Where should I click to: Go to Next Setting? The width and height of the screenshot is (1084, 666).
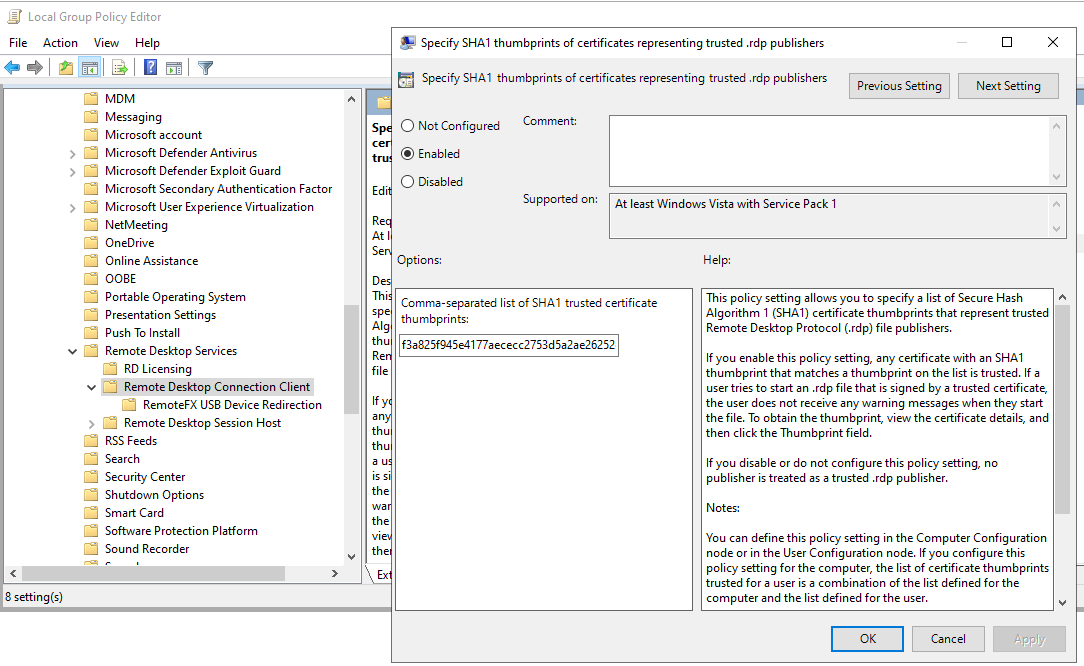point(1008,86)
